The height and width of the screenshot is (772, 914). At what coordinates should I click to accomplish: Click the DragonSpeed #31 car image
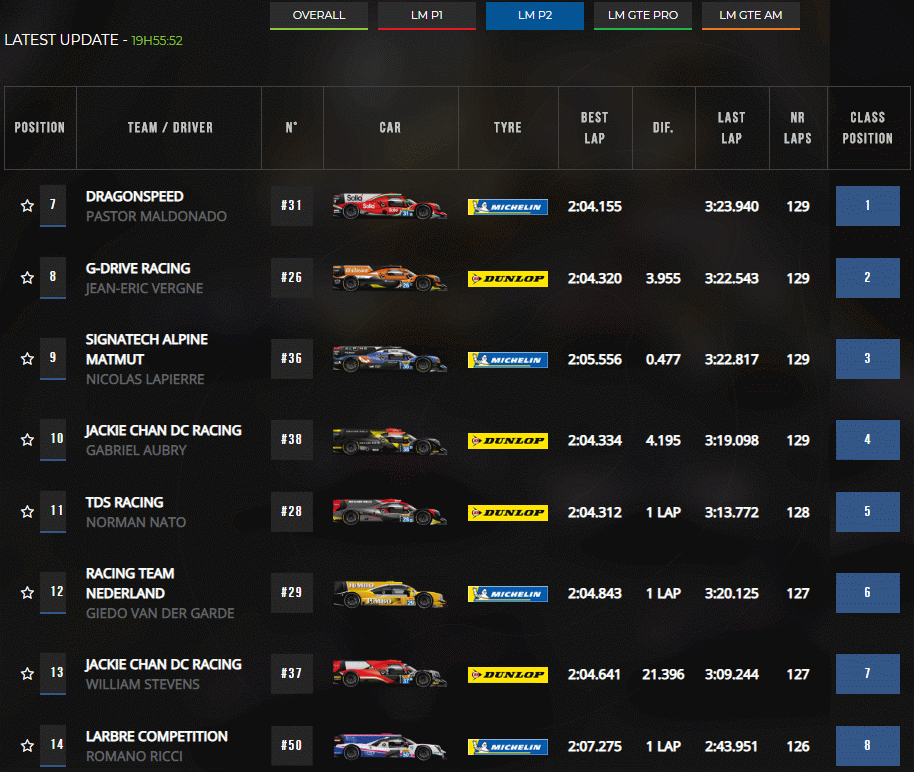click(390, 206)
